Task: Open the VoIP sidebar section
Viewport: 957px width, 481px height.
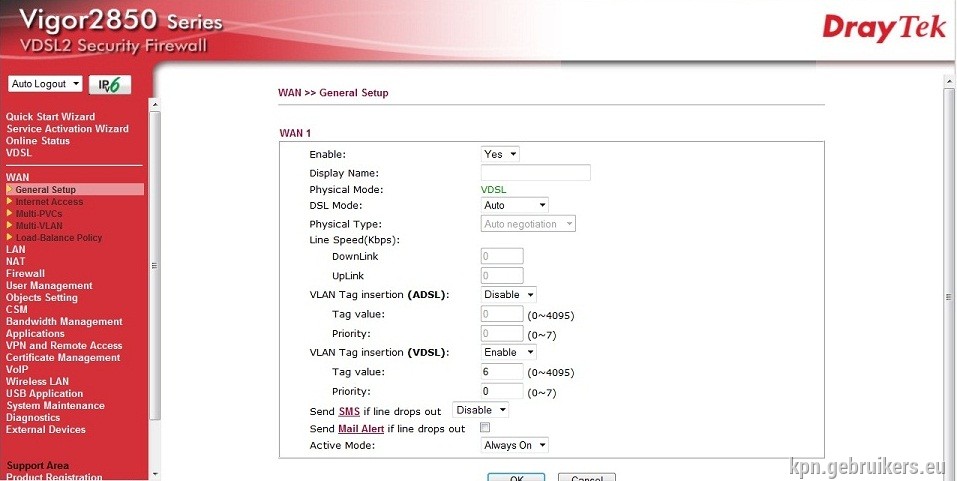Action: [17, 369]
